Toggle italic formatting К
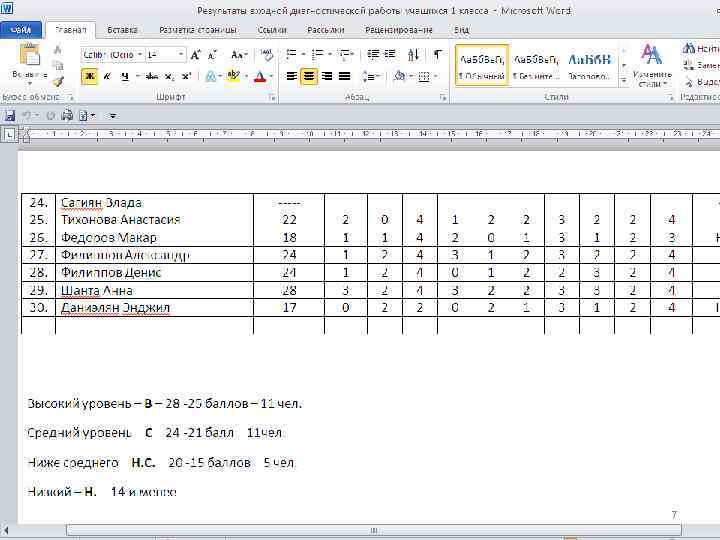This screenshot has width=720, height=540. [x=107, y=76]
